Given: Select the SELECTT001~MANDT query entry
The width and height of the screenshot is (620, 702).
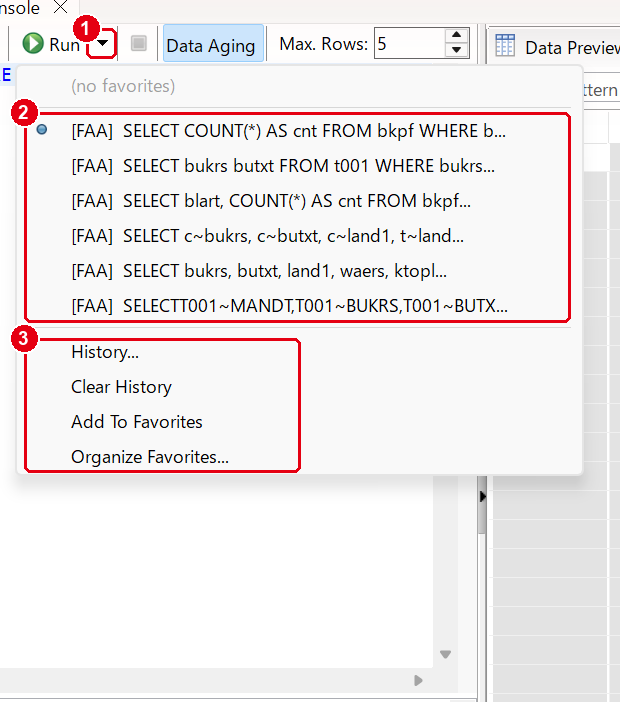Looking at the screenshot, I should coord(289,306).
